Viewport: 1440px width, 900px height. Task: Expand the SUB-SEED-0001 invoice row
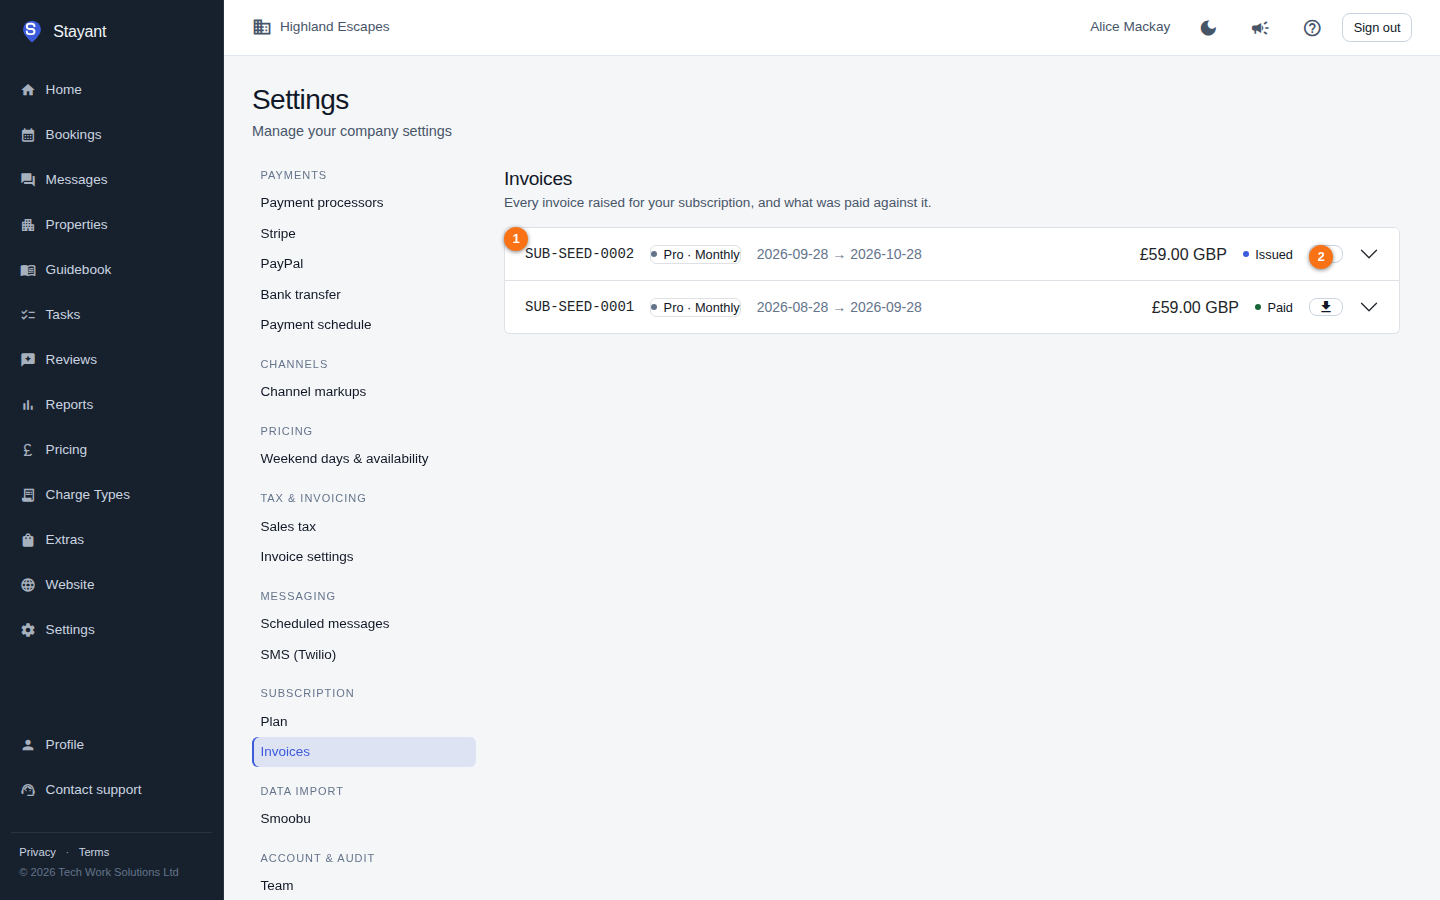click(1369, 307)
